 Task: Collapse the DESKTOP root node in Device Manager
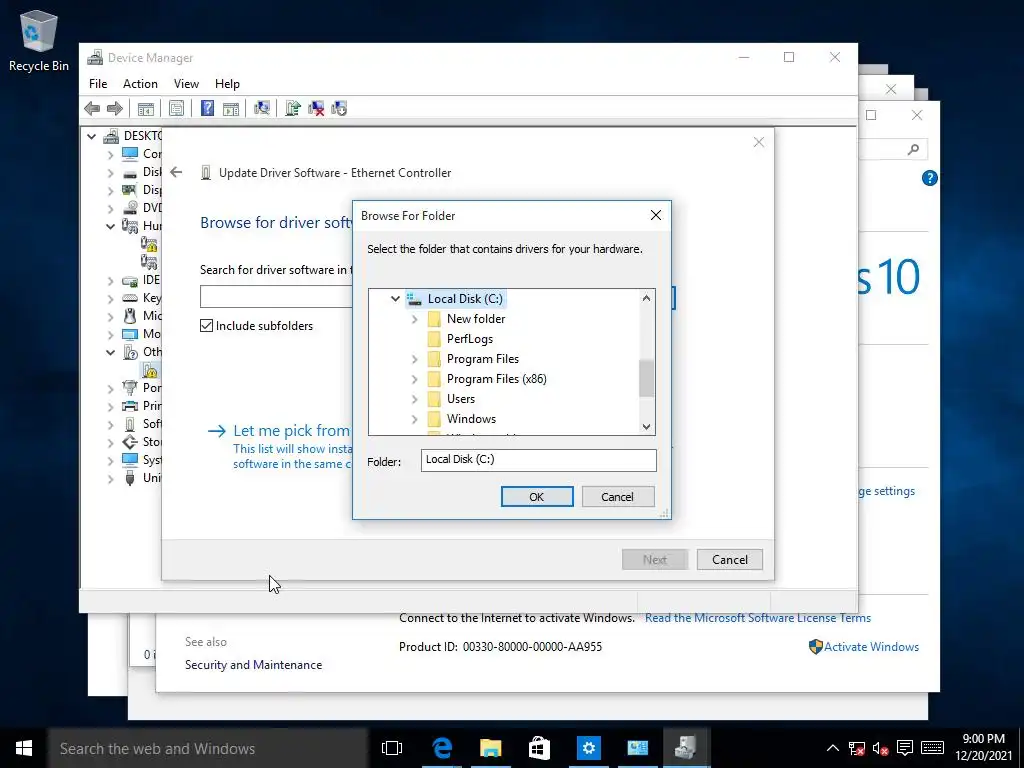[x=91, y=136]
